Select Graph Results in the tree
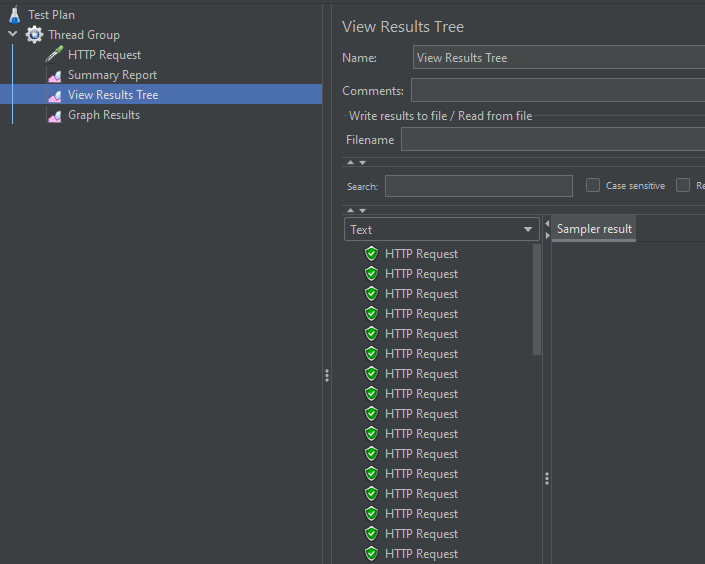 tap(104, 115)
